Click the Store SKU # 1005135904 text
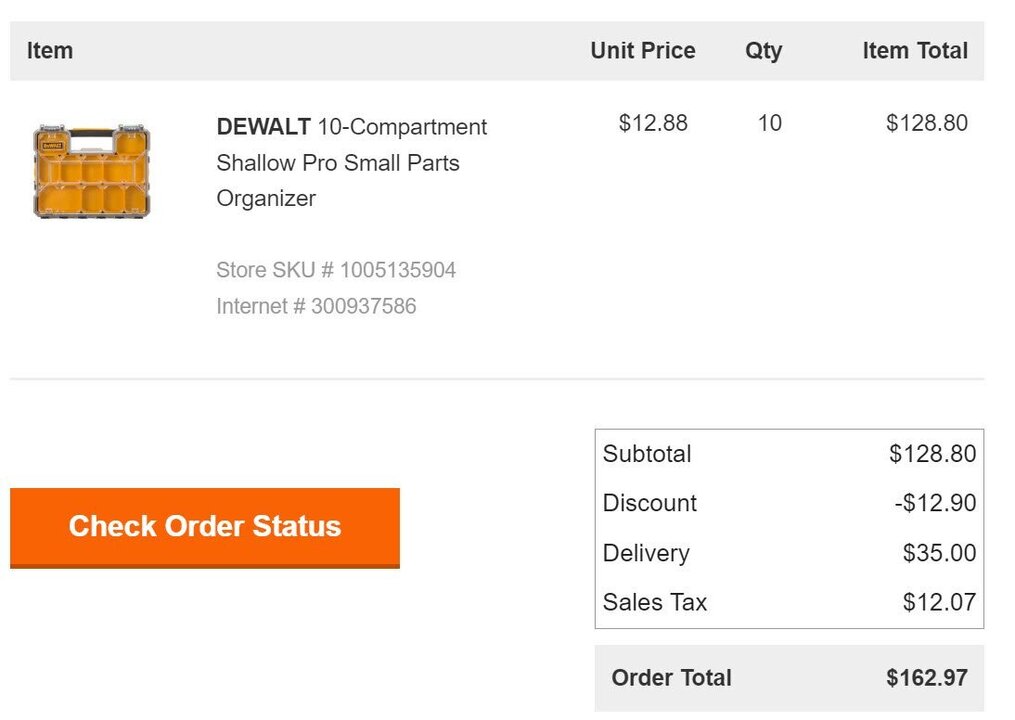The width and height of the screenshot is (1015, 720). tap(336, 270)
